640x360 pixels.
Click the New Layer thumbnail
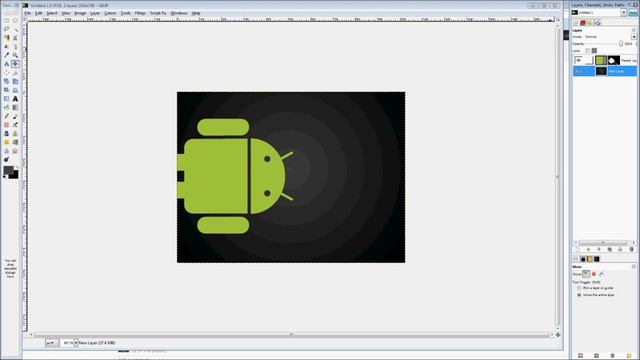pos(601,71)
